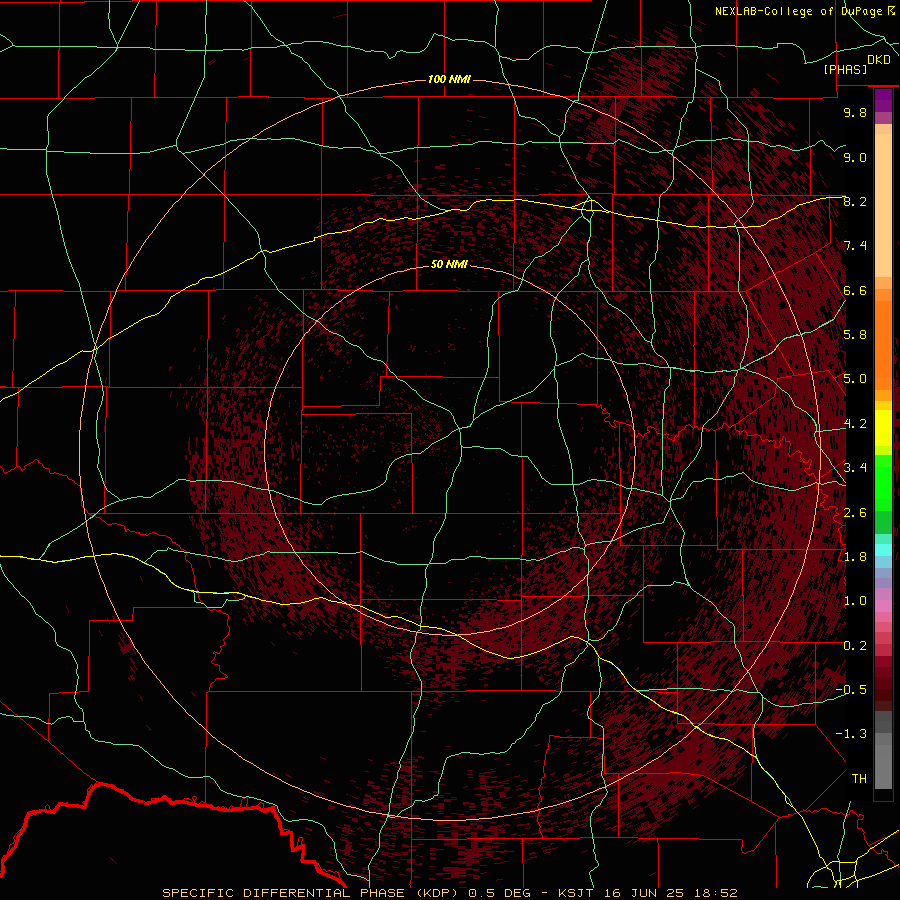The image size is (900, 900).
Task: Click the NEXLAB-College of DuPage label
Action: 800,11
